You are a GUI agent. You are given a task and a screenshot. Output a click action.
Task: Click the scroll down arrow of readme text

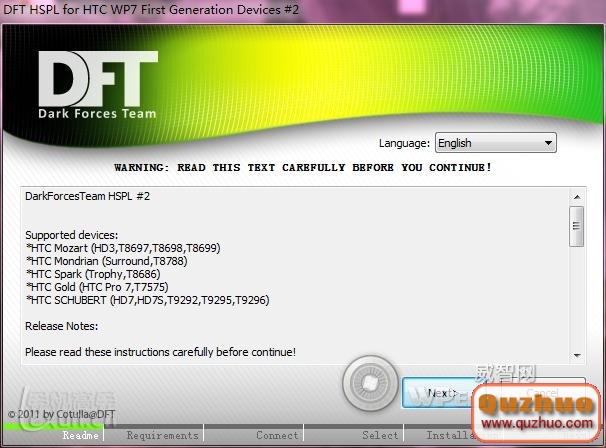(x=577, y=355)
